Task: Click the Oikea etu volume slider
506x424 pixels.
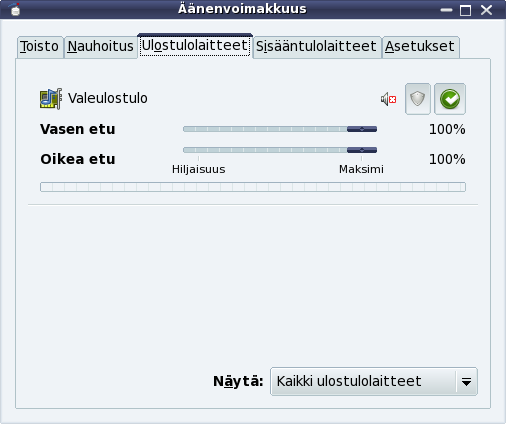Action: [280, 150]
